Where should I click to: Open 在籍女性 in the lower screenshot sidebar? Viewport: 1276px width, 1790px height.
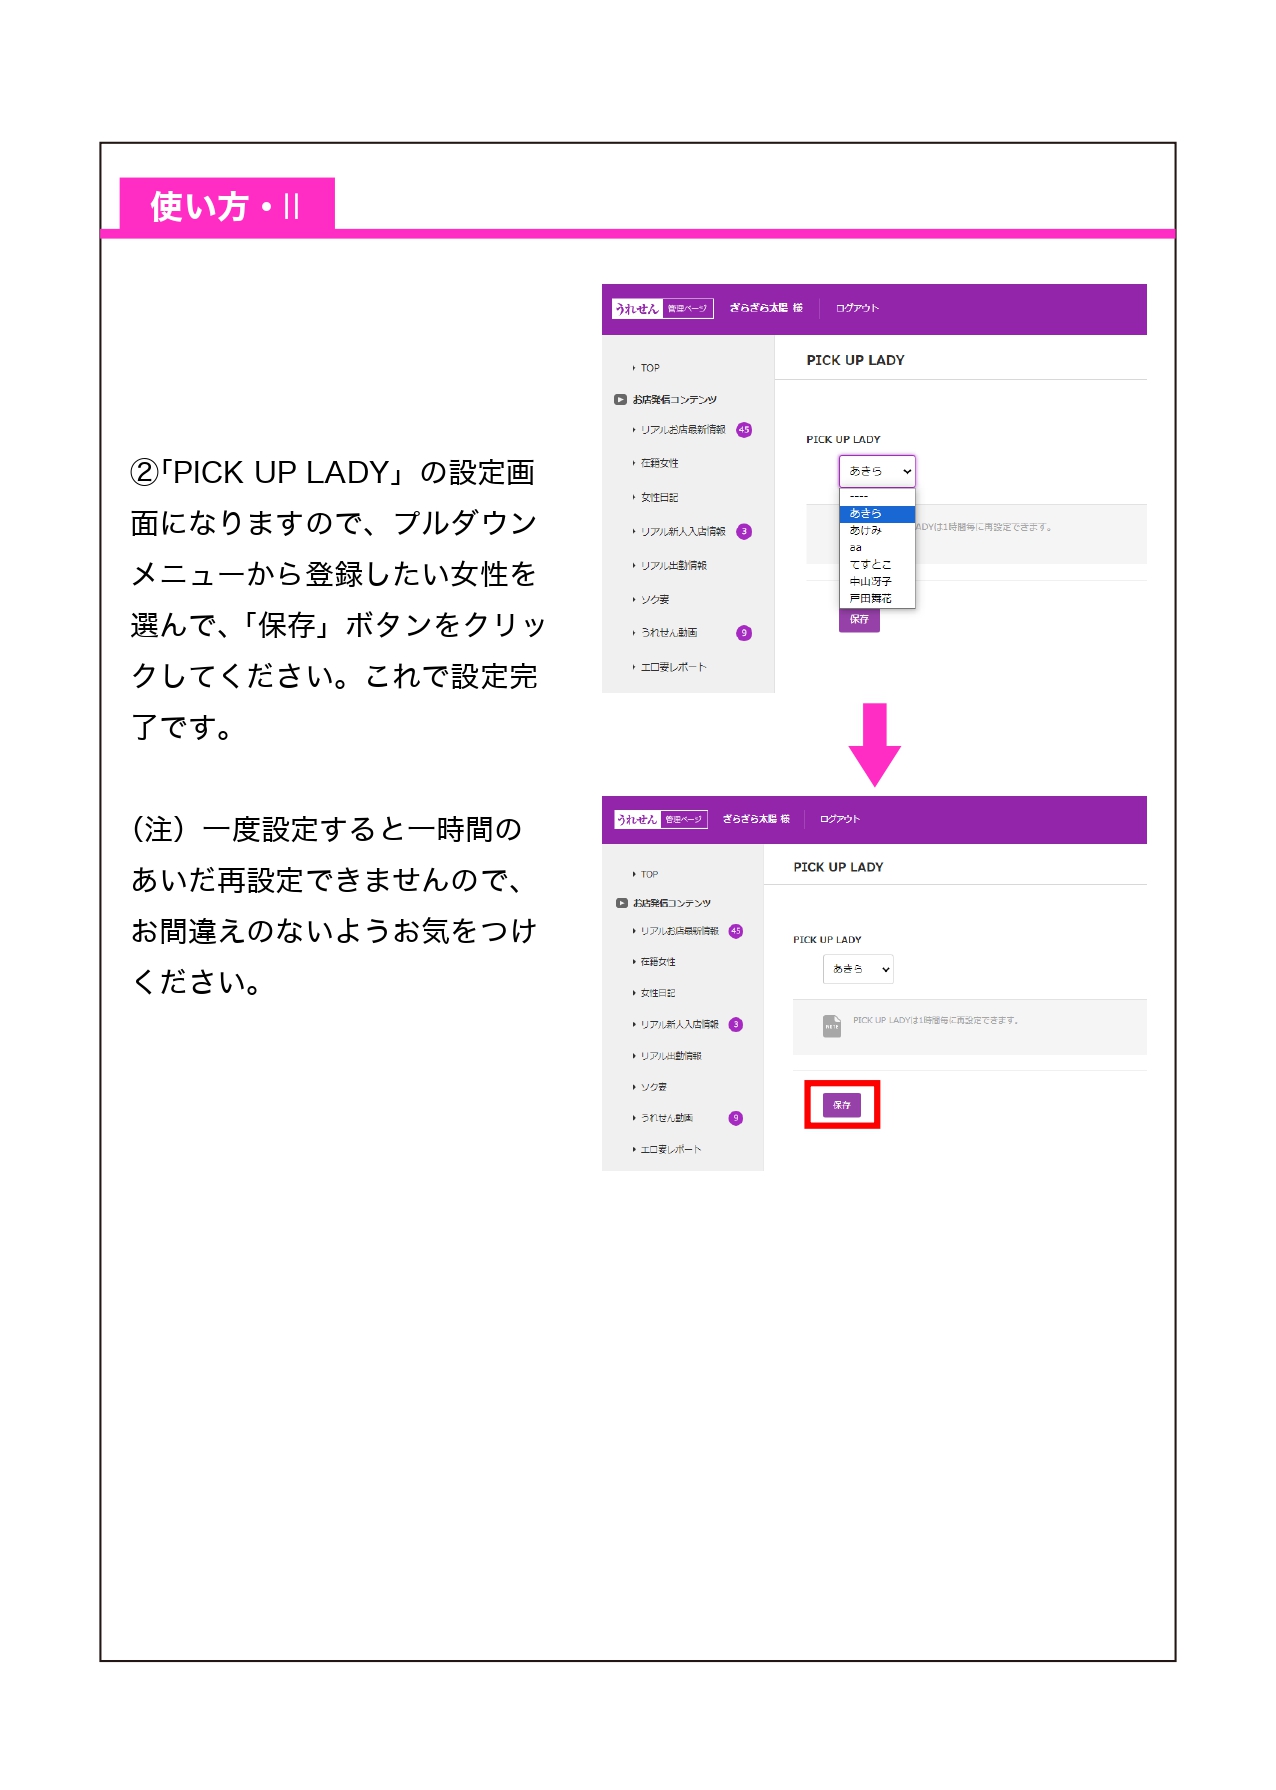coord(658,962)
